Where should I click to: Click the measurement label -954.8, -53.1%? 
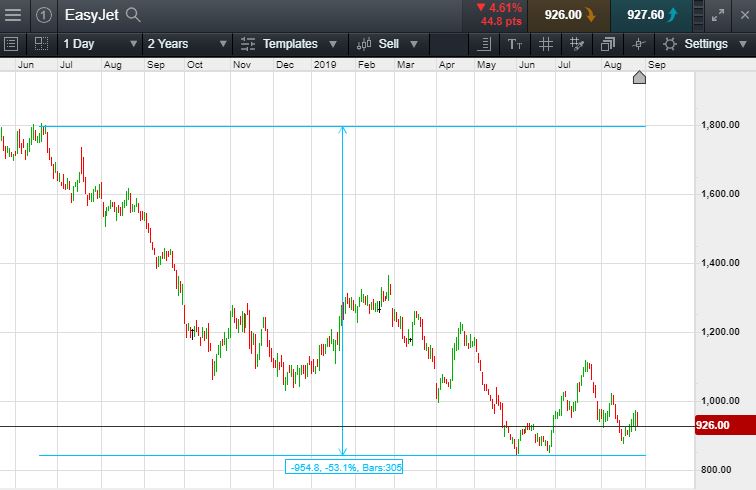(x=344, y=467)
